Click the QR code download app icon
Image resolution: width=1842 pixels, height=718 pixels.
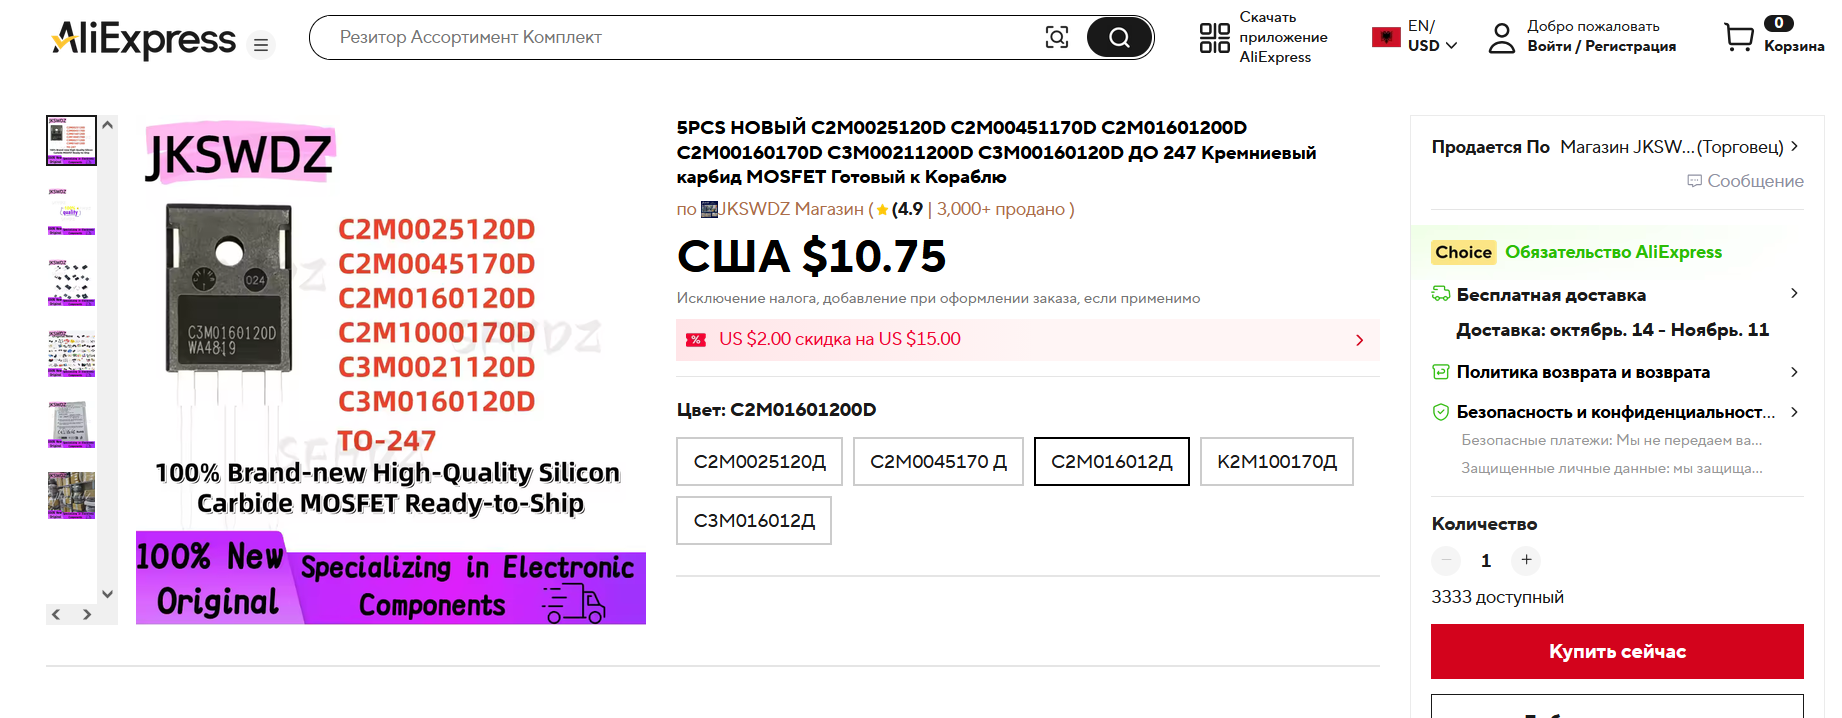pos(1214,38)
